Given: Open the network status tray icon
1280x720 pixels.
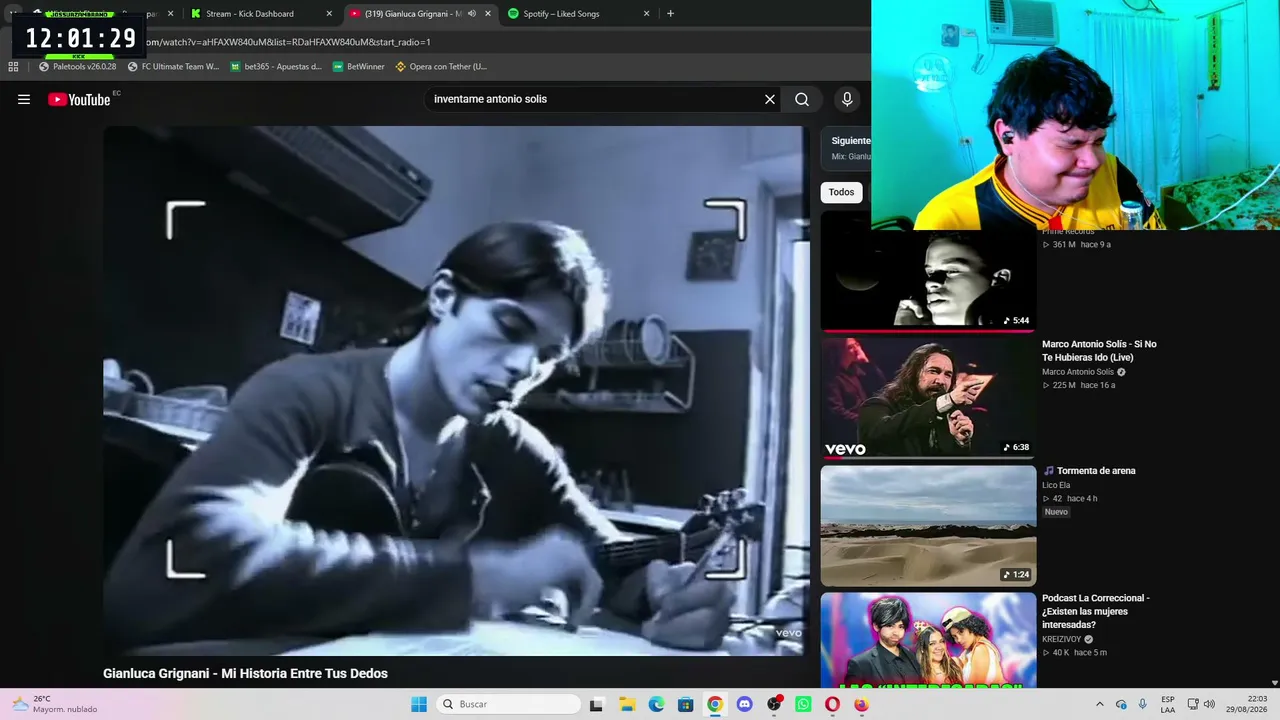Looking at the screenshot, I should [x=1193, y=704].
